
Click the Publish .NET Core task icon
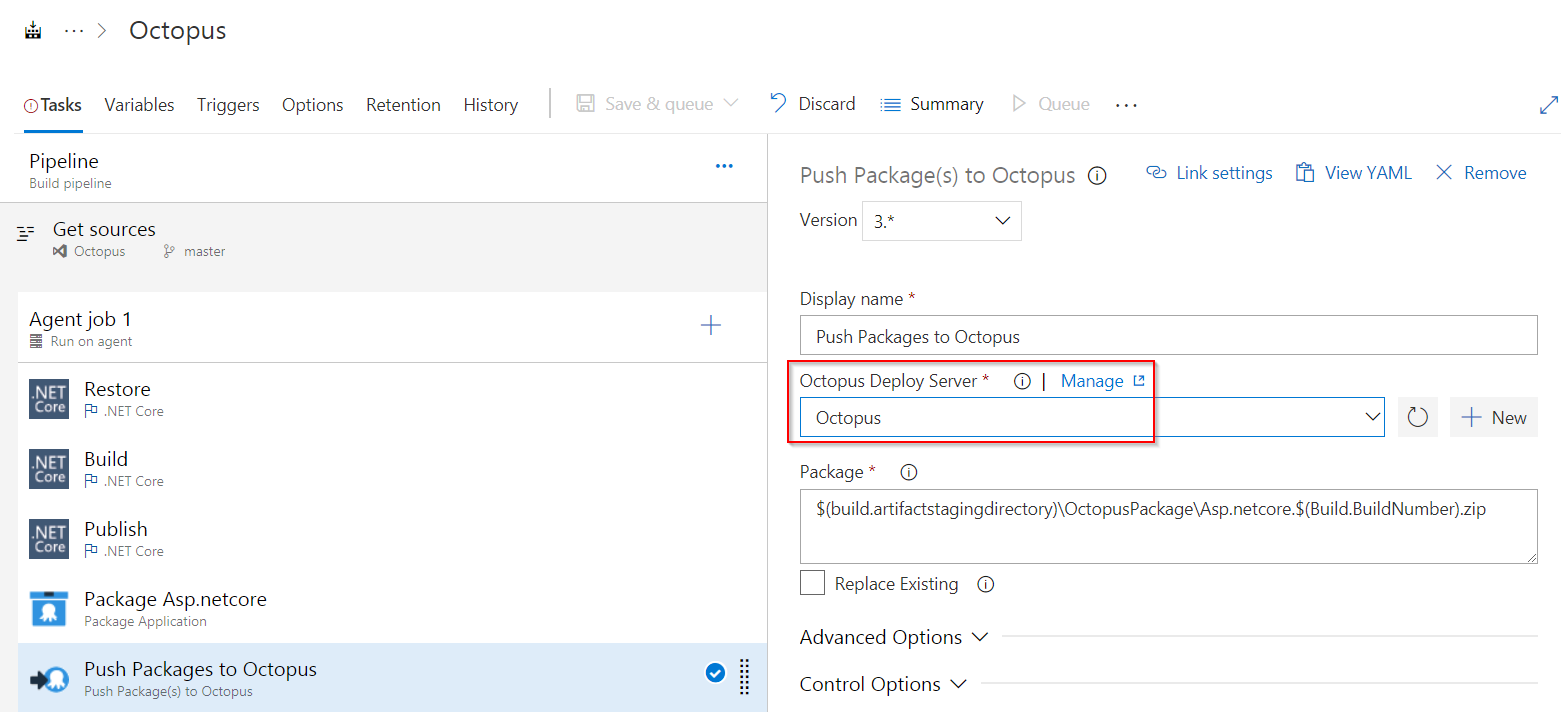49,538
